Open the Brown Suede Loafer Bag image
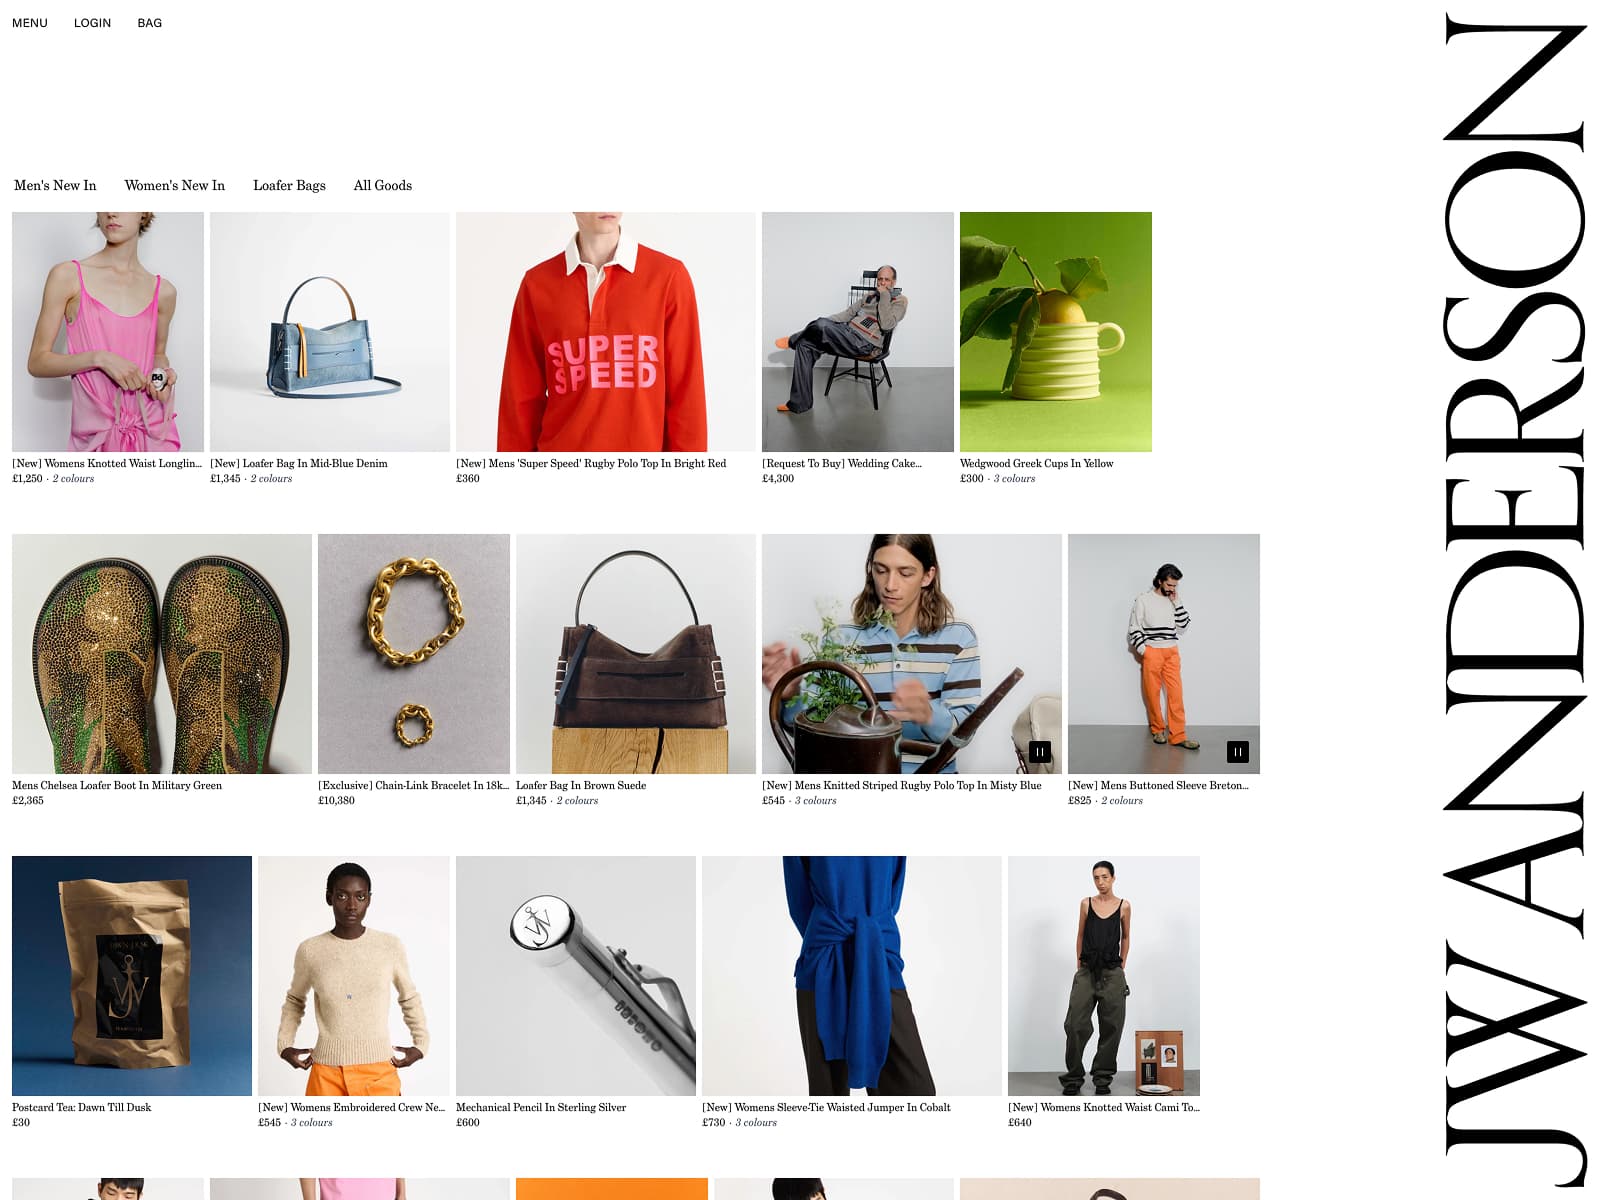The width and height of the screenshot is (1600, 1200). (636, 654)
